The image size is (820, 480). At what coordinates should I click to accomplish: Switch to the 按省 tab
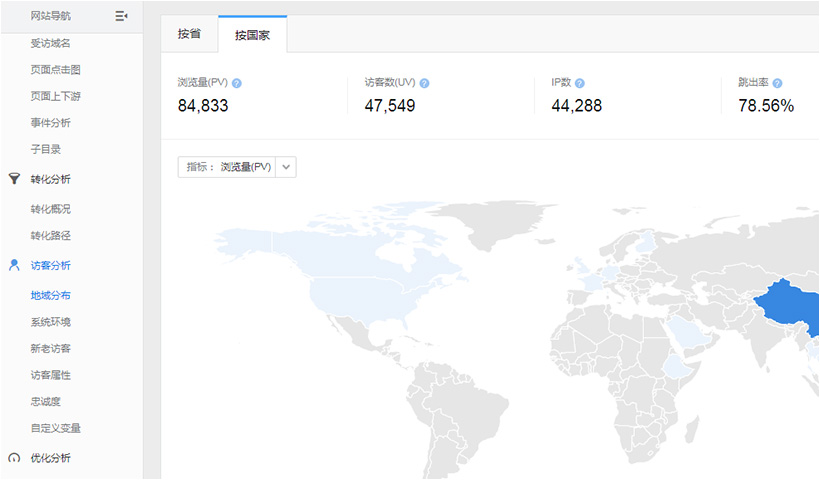tap(189, 34)
